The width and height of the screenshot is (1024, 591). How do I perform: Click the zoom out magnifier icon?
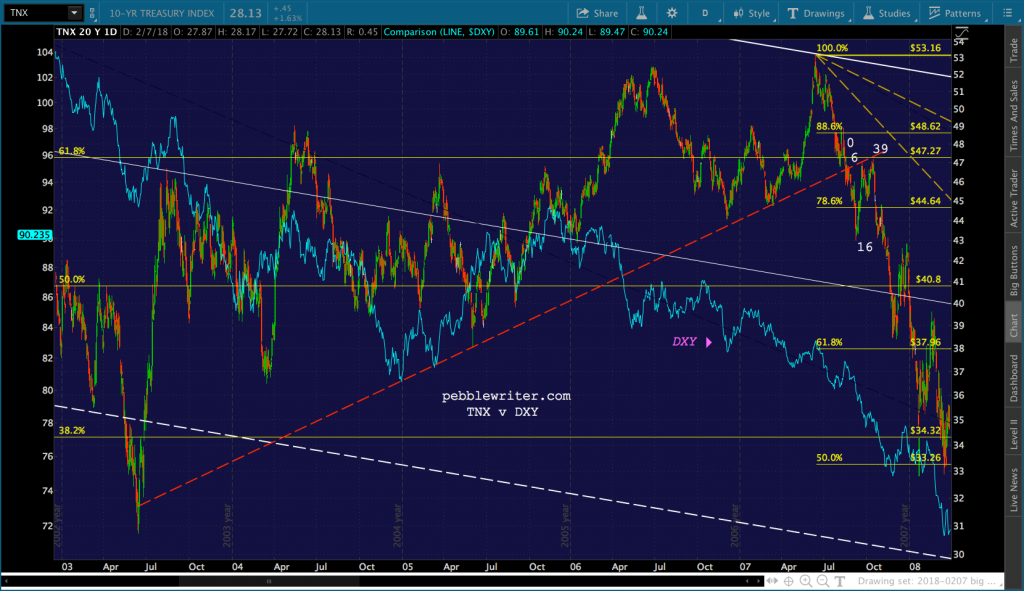(823, 581)
